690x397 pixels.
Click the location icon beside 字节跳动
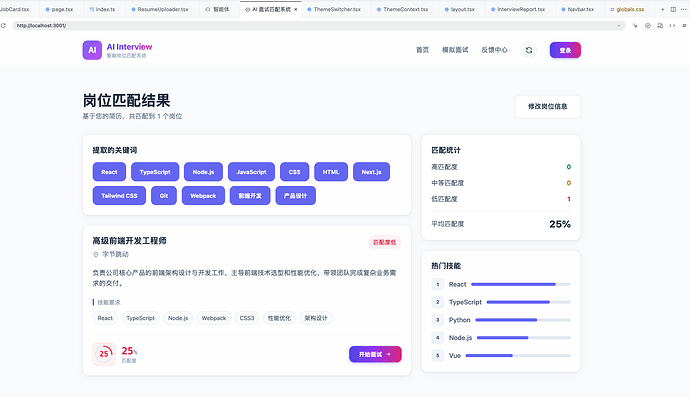pos(95,254)
